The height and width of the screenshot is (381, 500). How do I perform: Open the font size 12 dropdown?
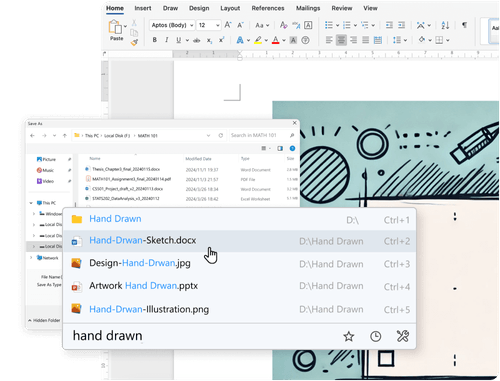tap(209, 25)
